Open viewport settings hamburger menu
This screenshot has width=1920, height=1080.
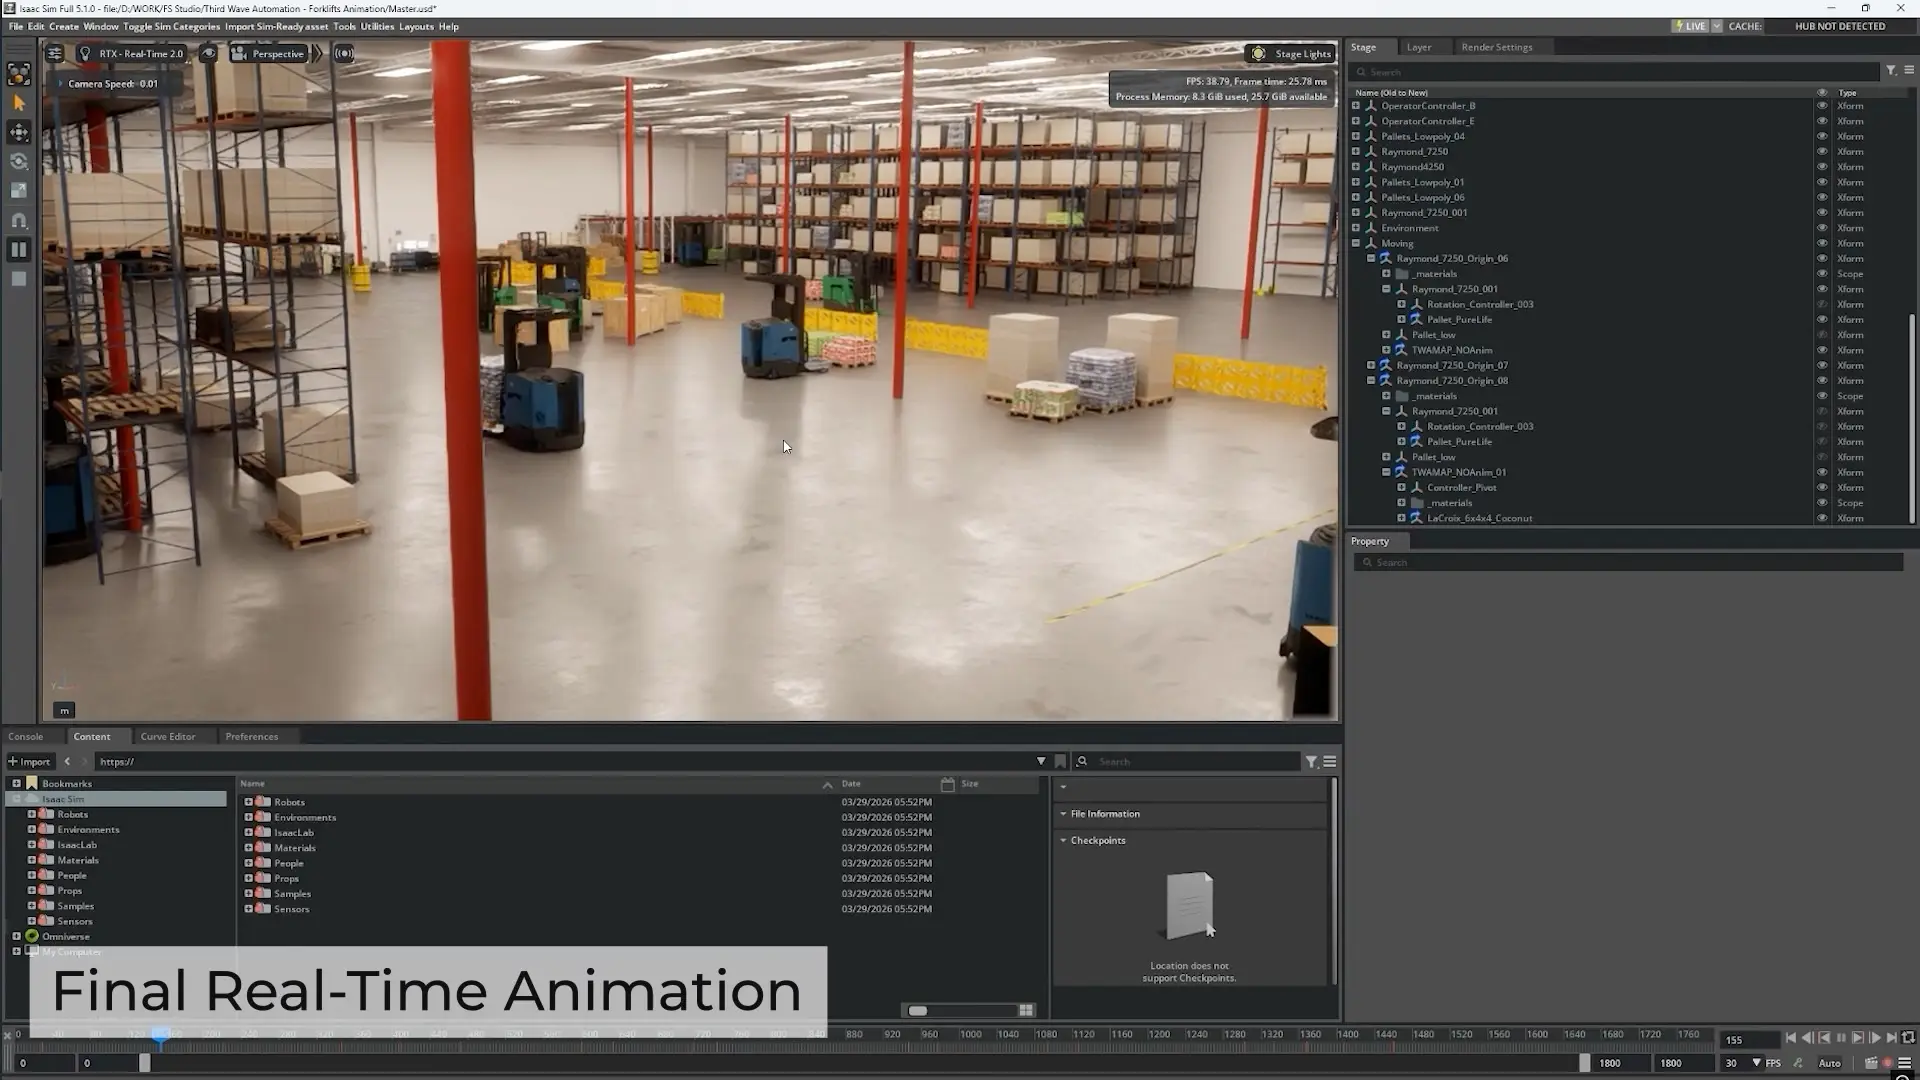55,54
